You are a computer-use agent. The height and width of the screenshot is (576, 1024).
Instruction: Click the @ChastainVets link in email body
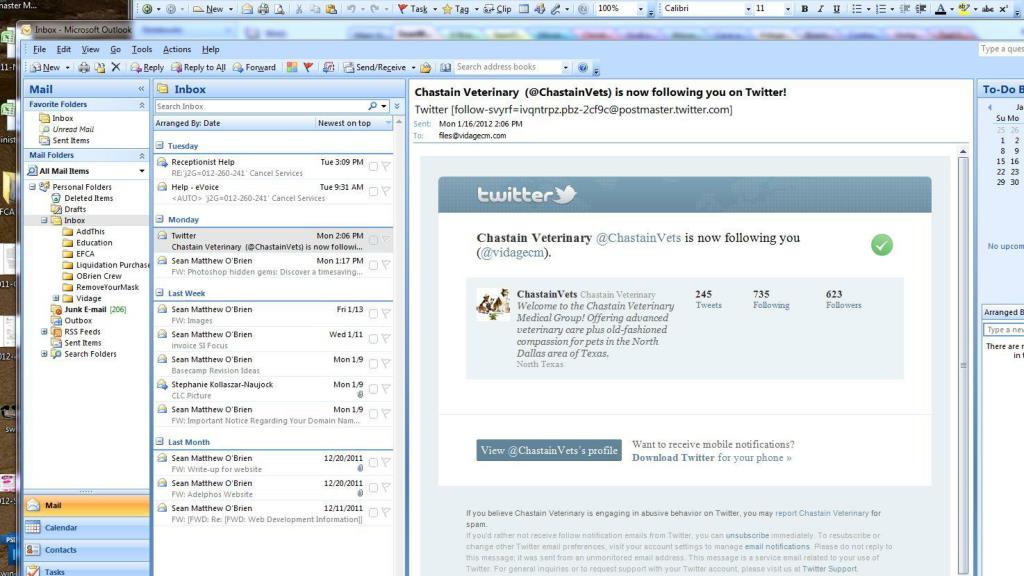tap(638, 238)
